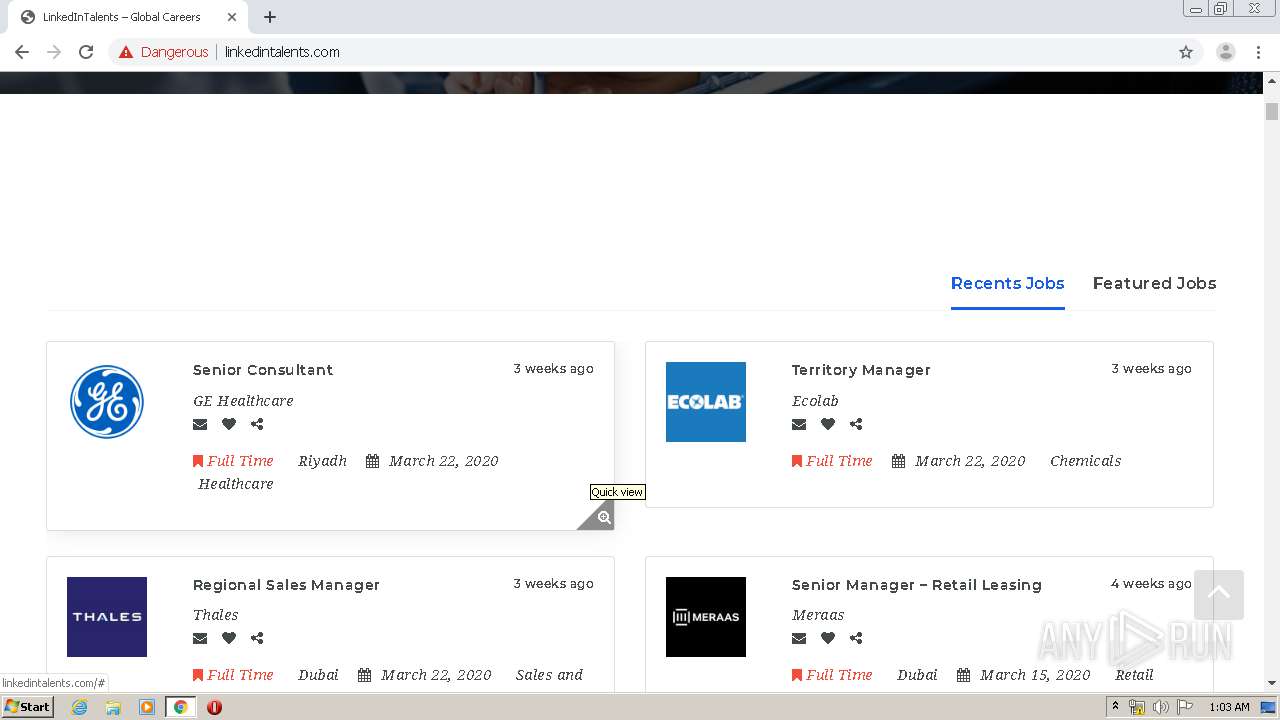This screenshot has width=1280, height=720.
Task: Open the Windows Start menu
Action: (27, 707)
